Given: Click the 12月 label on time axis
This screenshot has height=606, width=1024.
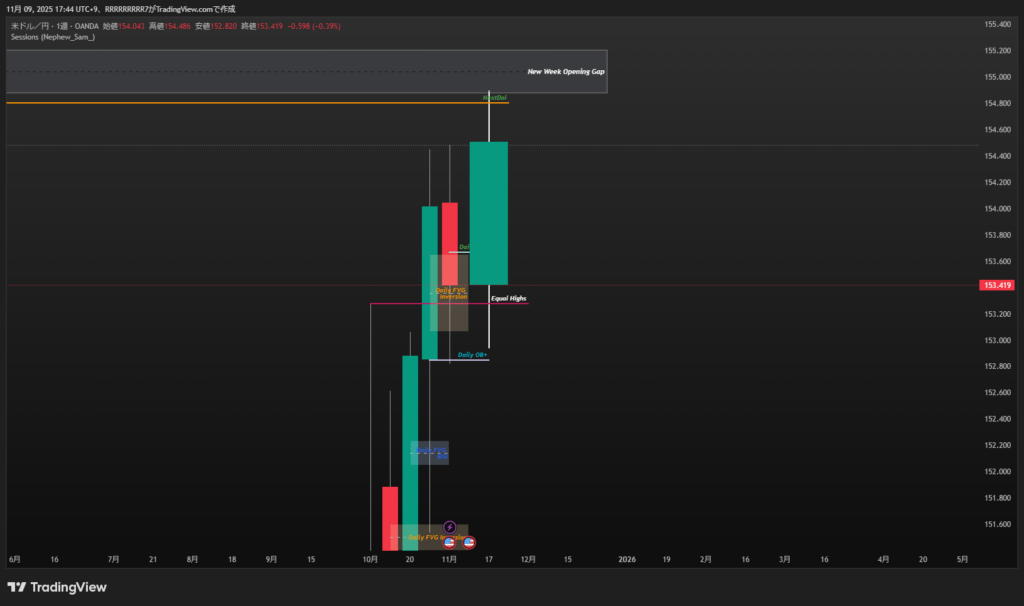Looking at the screenshot, I should tap(529, 560).
